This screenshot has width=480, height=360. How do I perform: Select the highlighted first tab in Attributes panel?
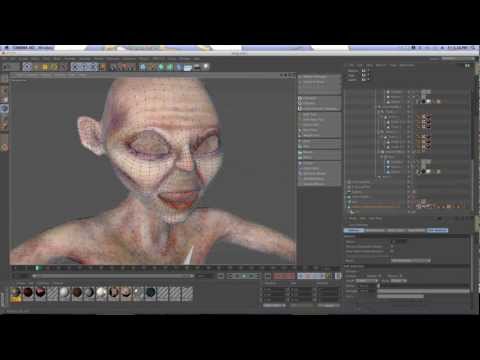click(354, 230)
